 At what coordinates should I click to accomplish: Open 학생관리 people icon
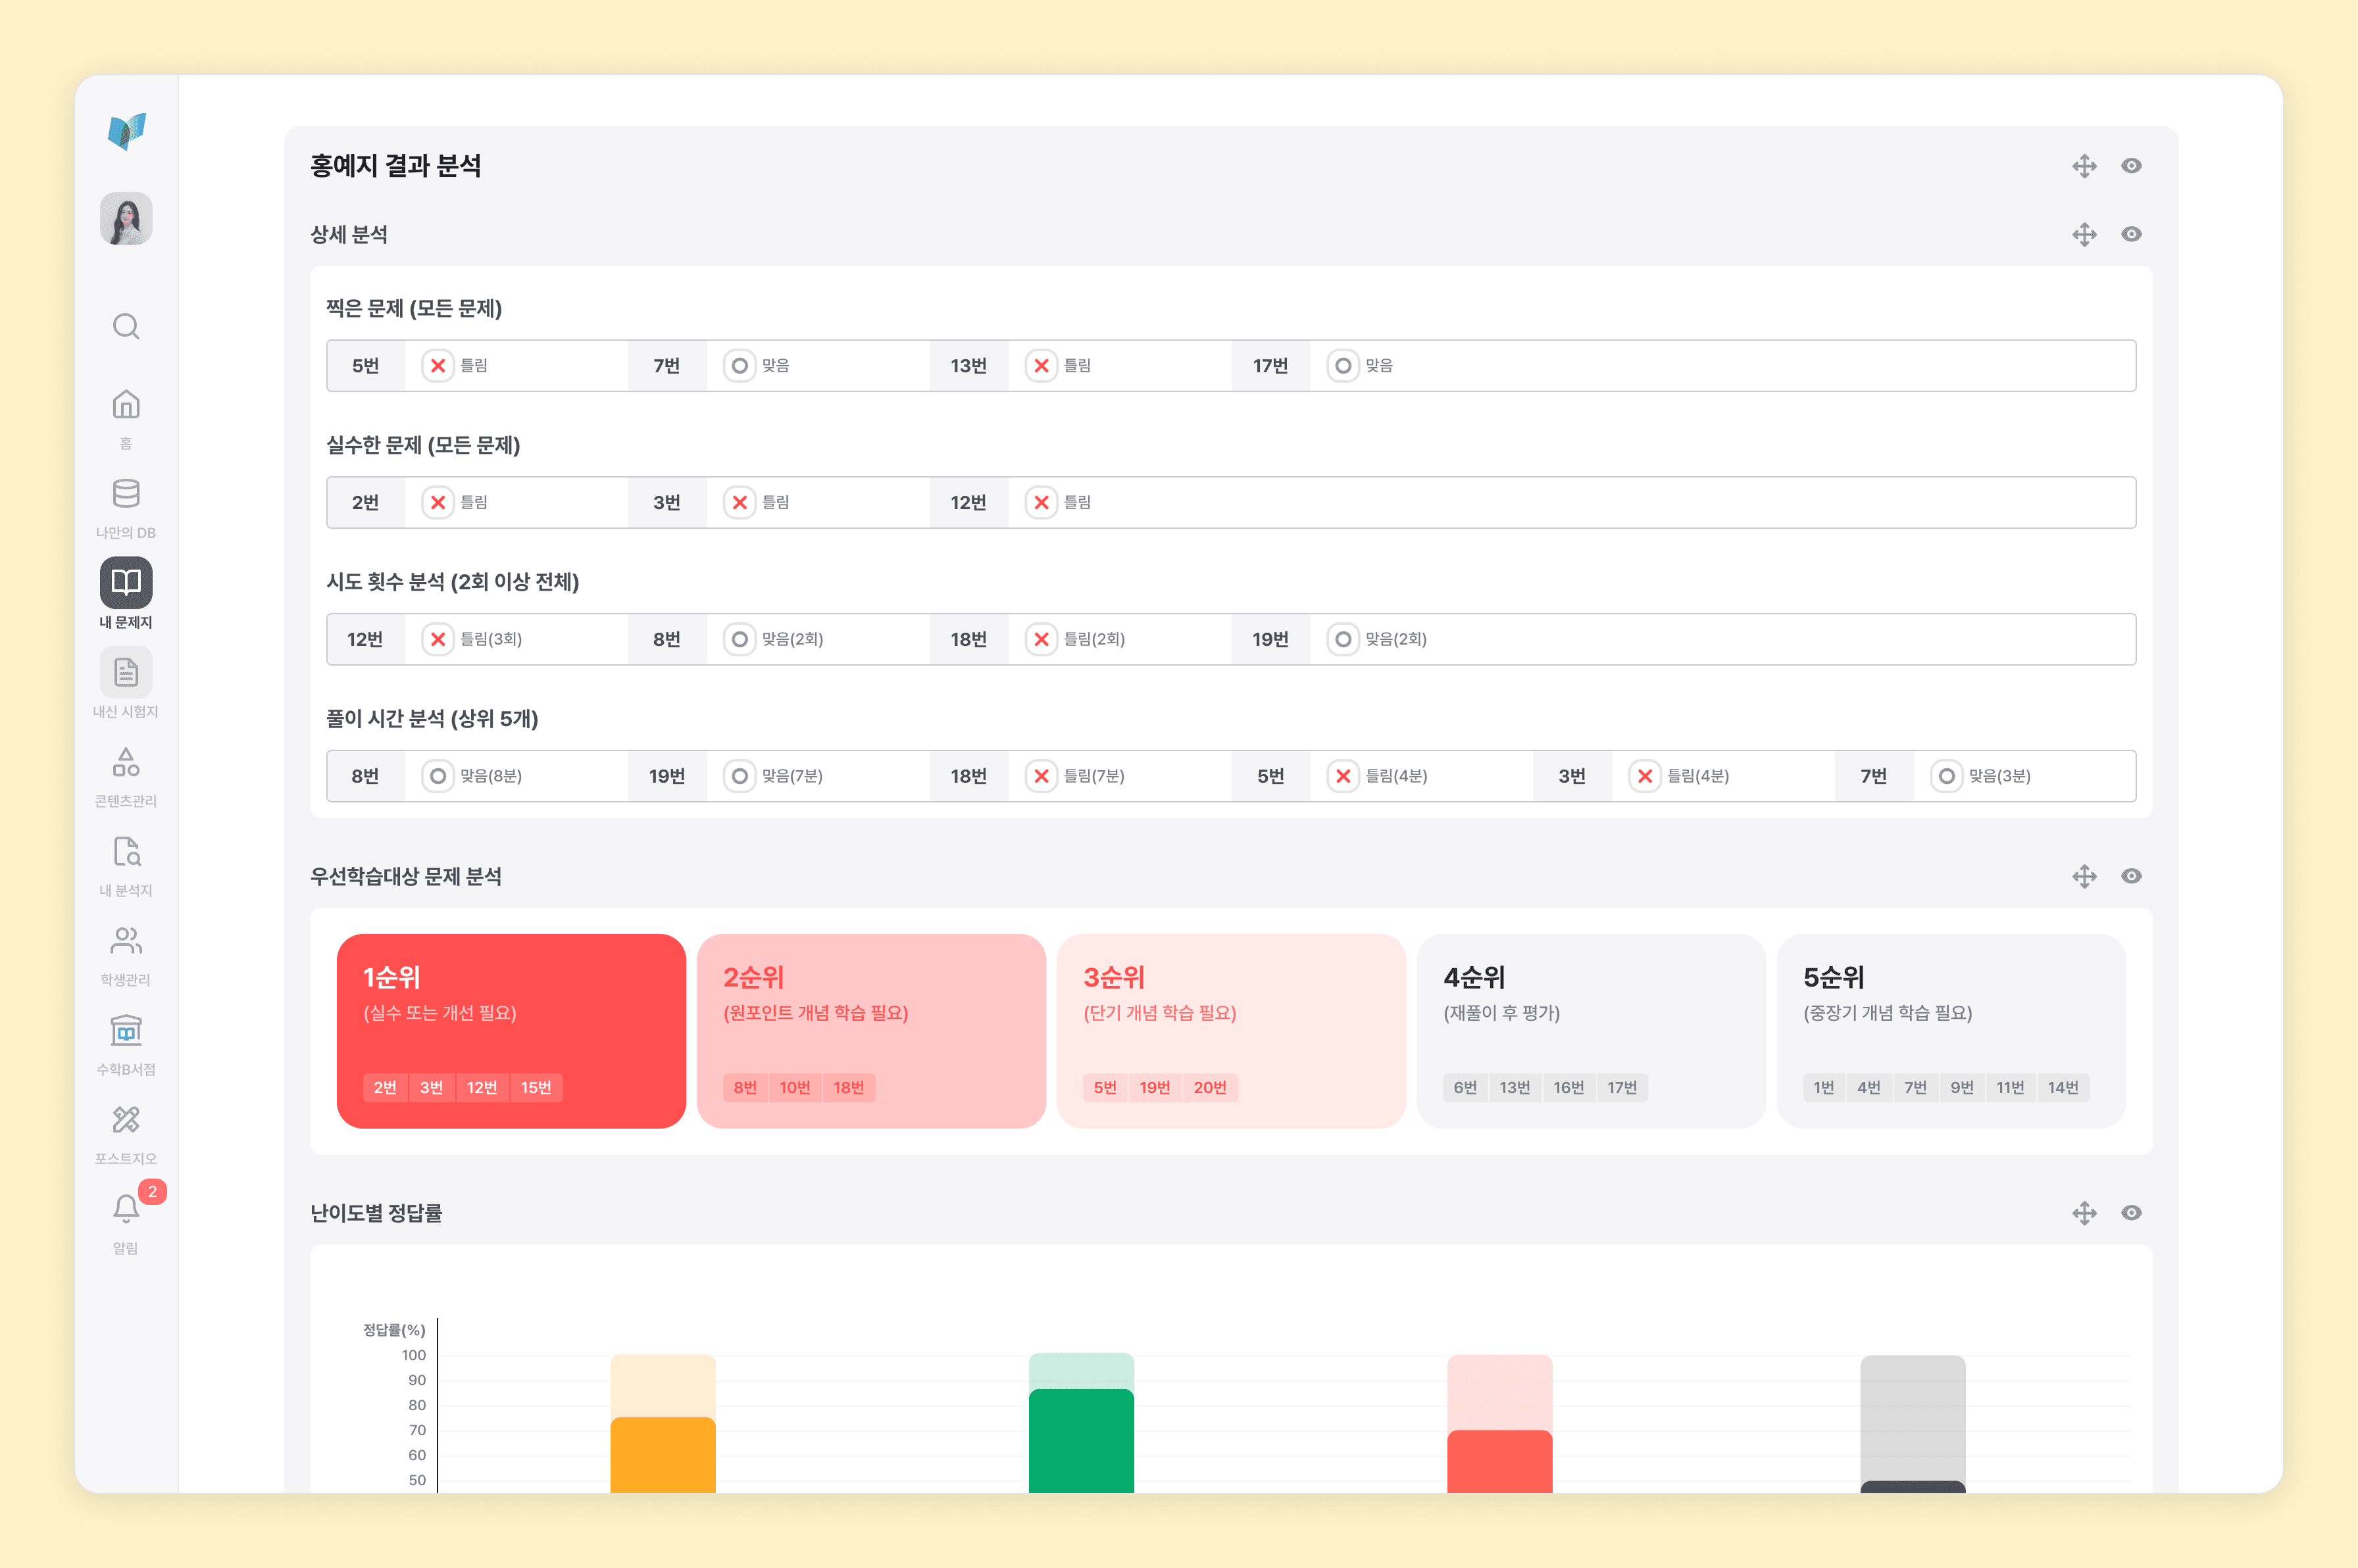[x=126, y=941]
